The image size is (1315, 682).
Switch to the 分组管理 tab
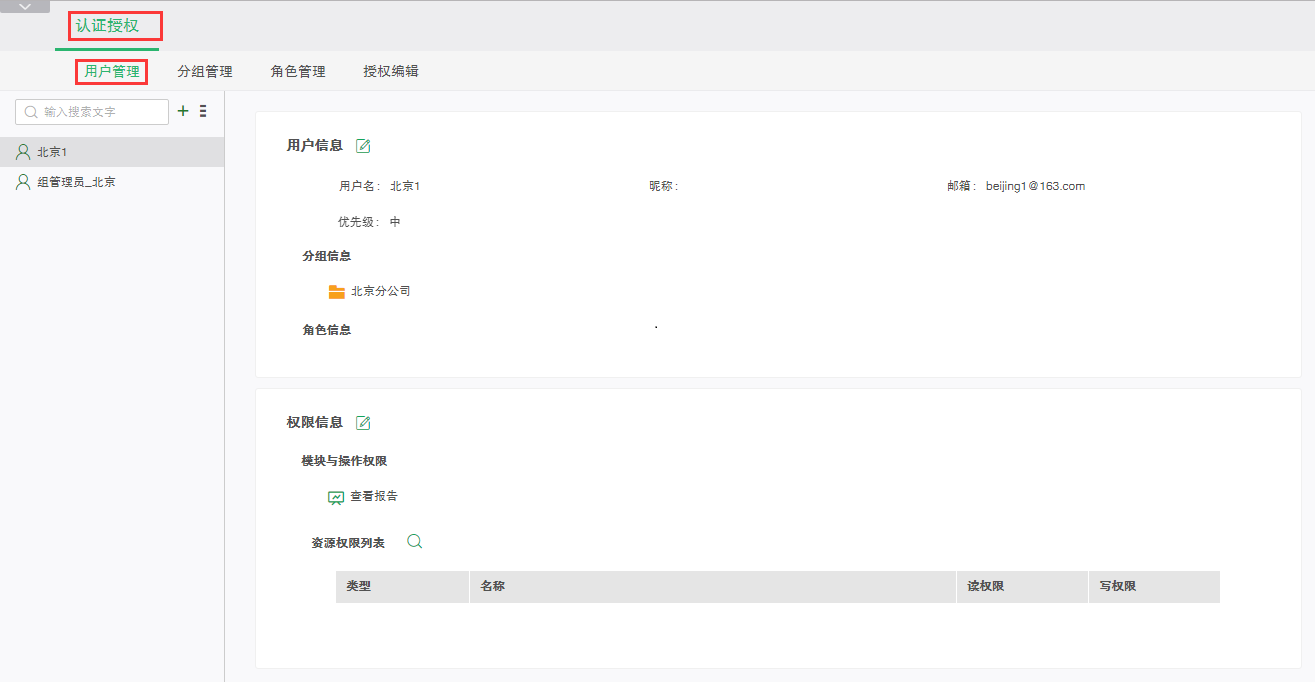(x=205, y=72)
